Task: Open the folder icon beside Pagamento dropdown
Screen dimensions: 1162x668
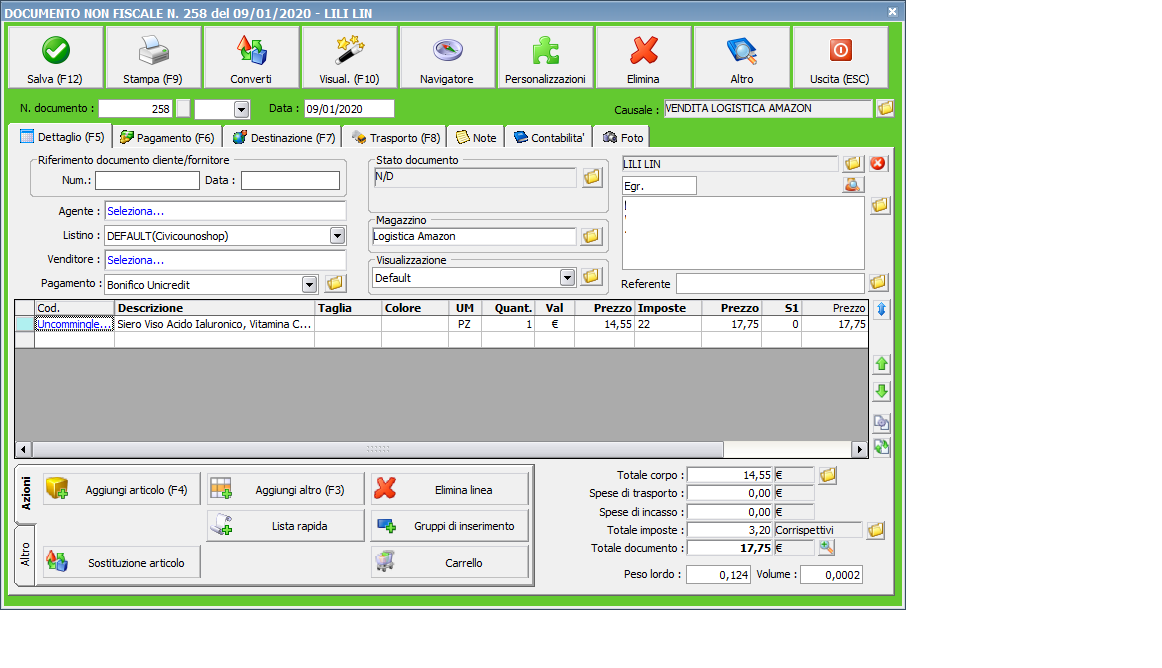Action: [335, 283]
